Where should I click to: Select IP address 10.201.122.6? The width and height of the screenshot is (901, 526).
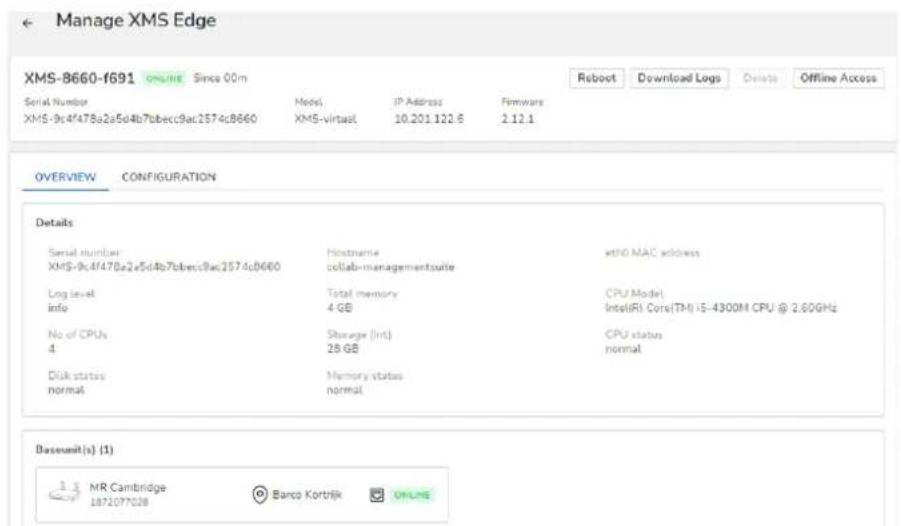click(429, 119)
